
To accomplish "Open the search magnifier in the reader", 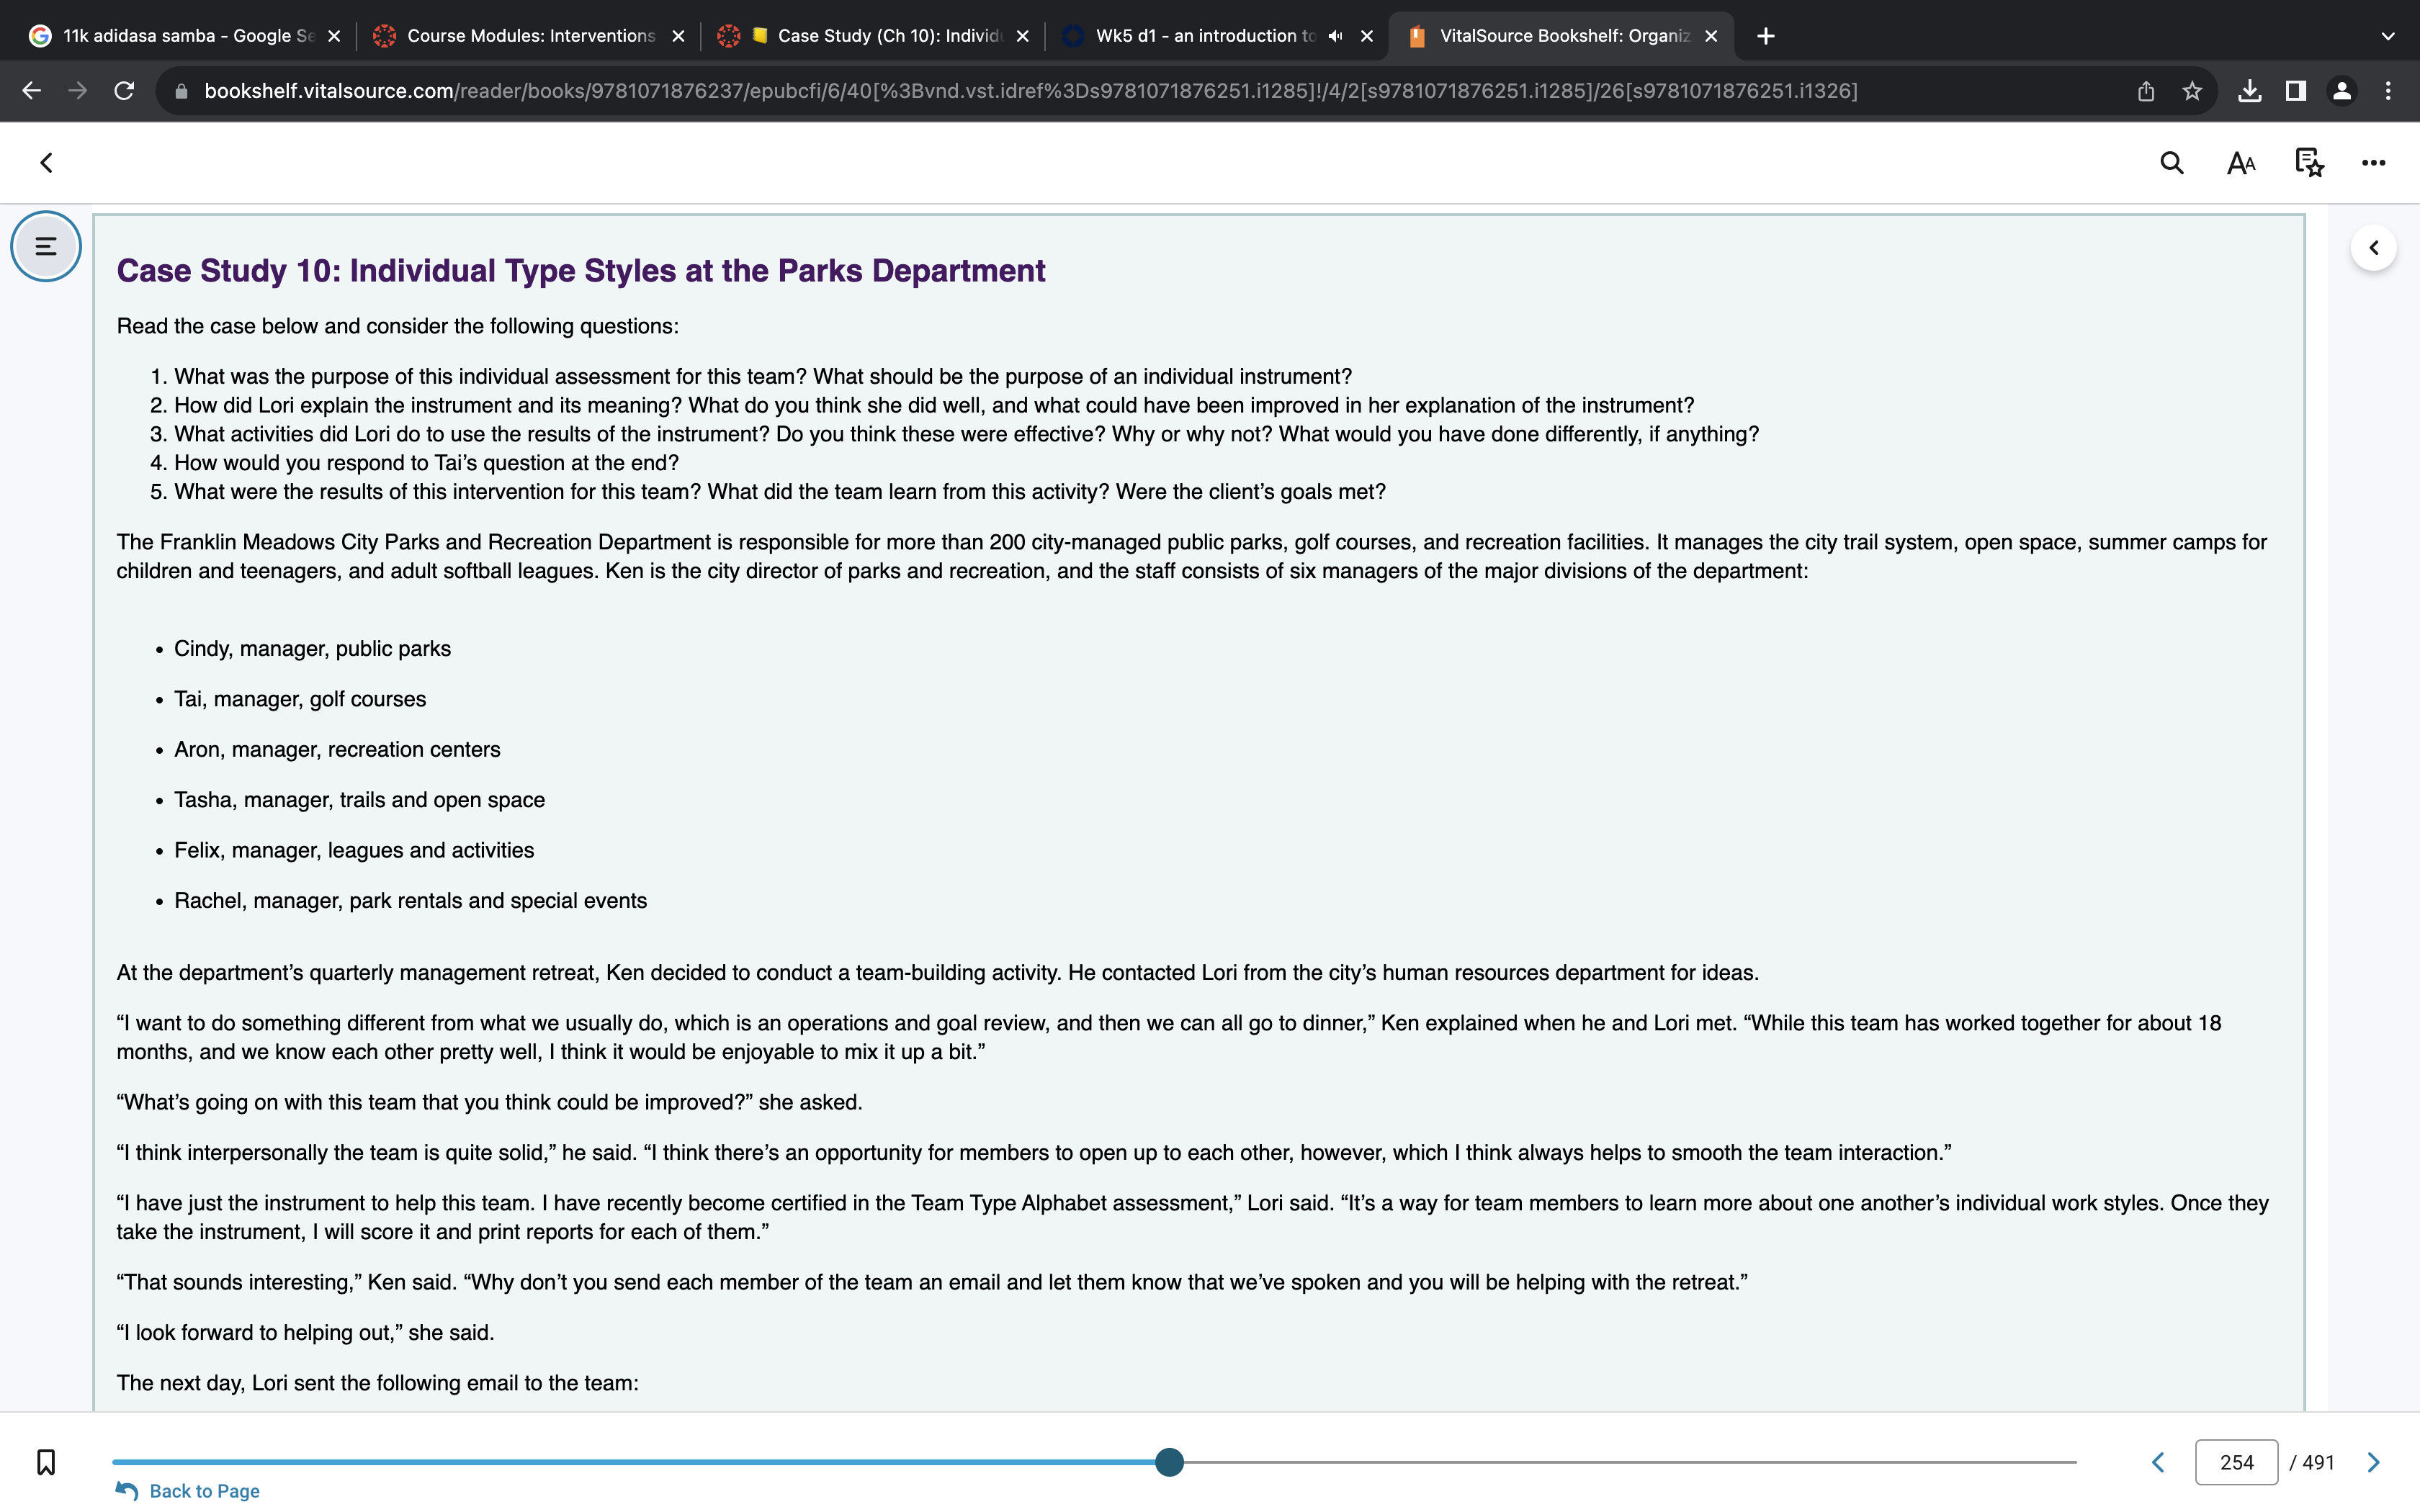I will (2171, 163).
